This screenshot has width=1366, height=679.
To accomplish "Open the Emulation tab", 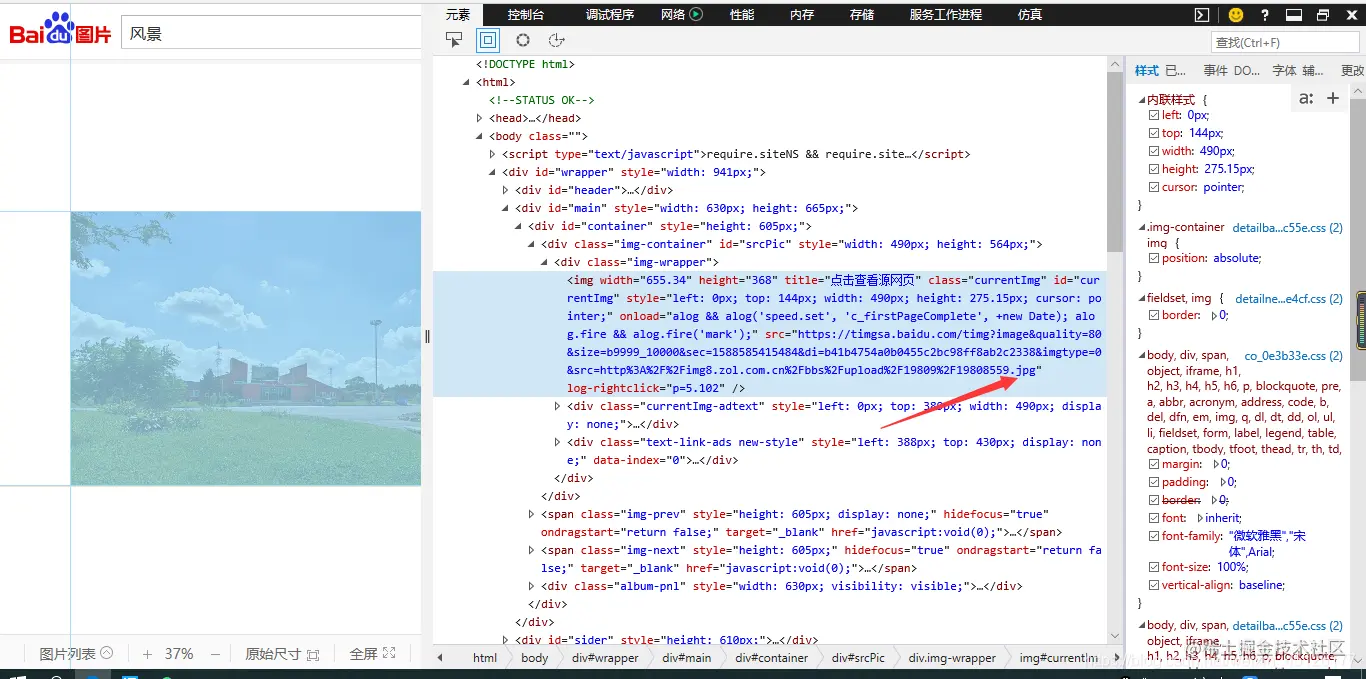I will click(x=1030, y=14).
